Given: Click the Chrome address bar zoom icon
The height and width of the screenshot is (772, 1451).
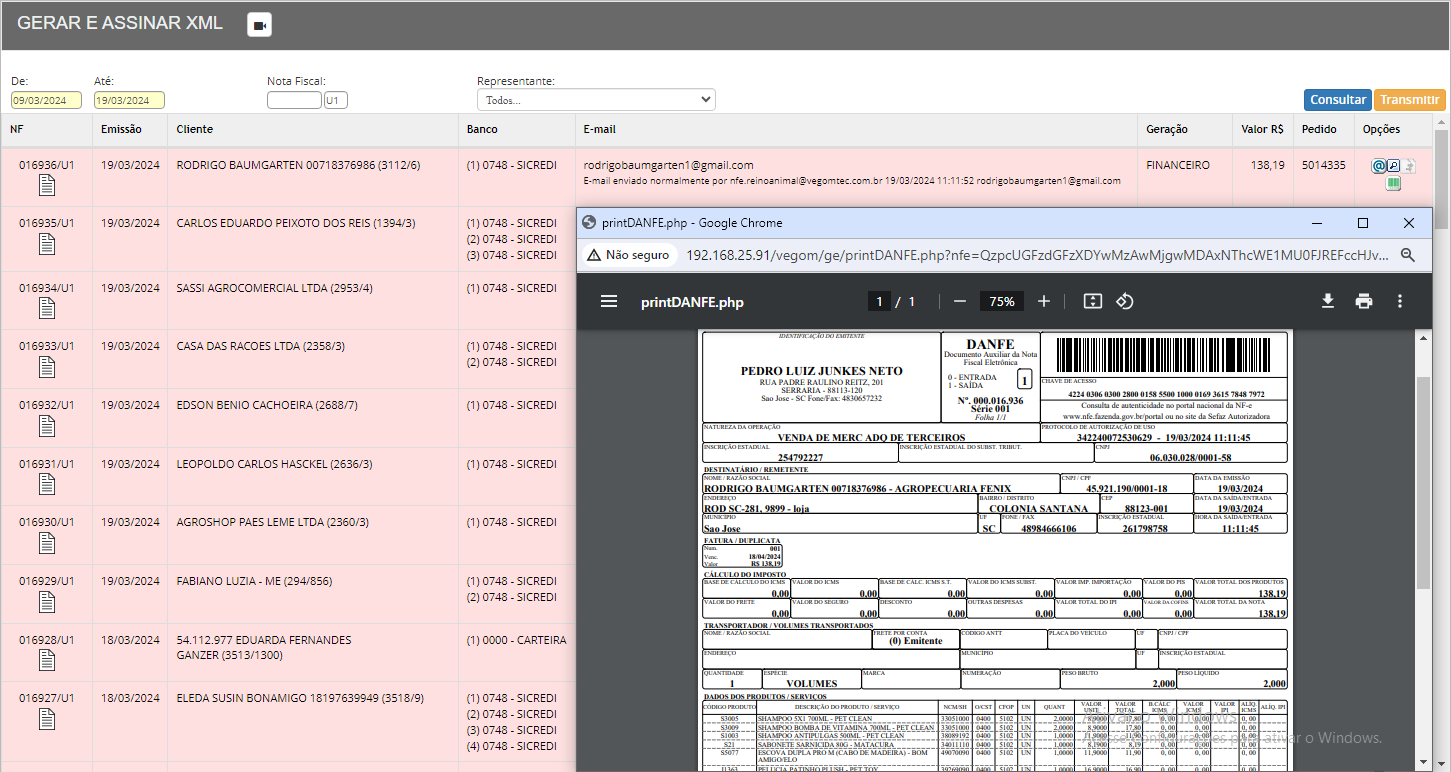Looking at the screenshot, I should click(x=1408, y=255).
